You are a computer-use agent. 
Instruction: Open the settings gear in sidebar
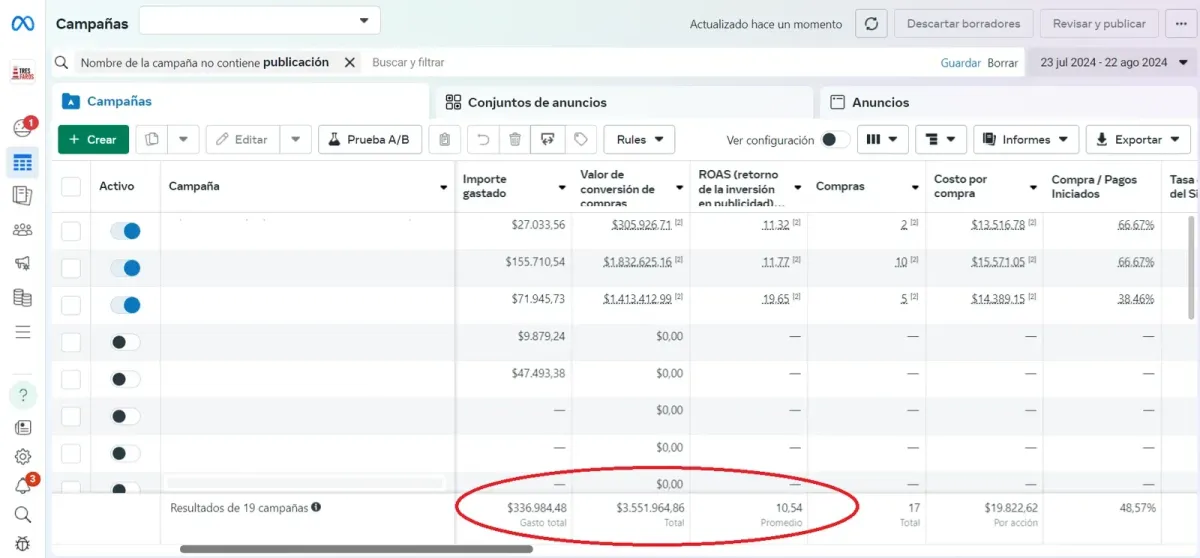[x=23, y=457]
